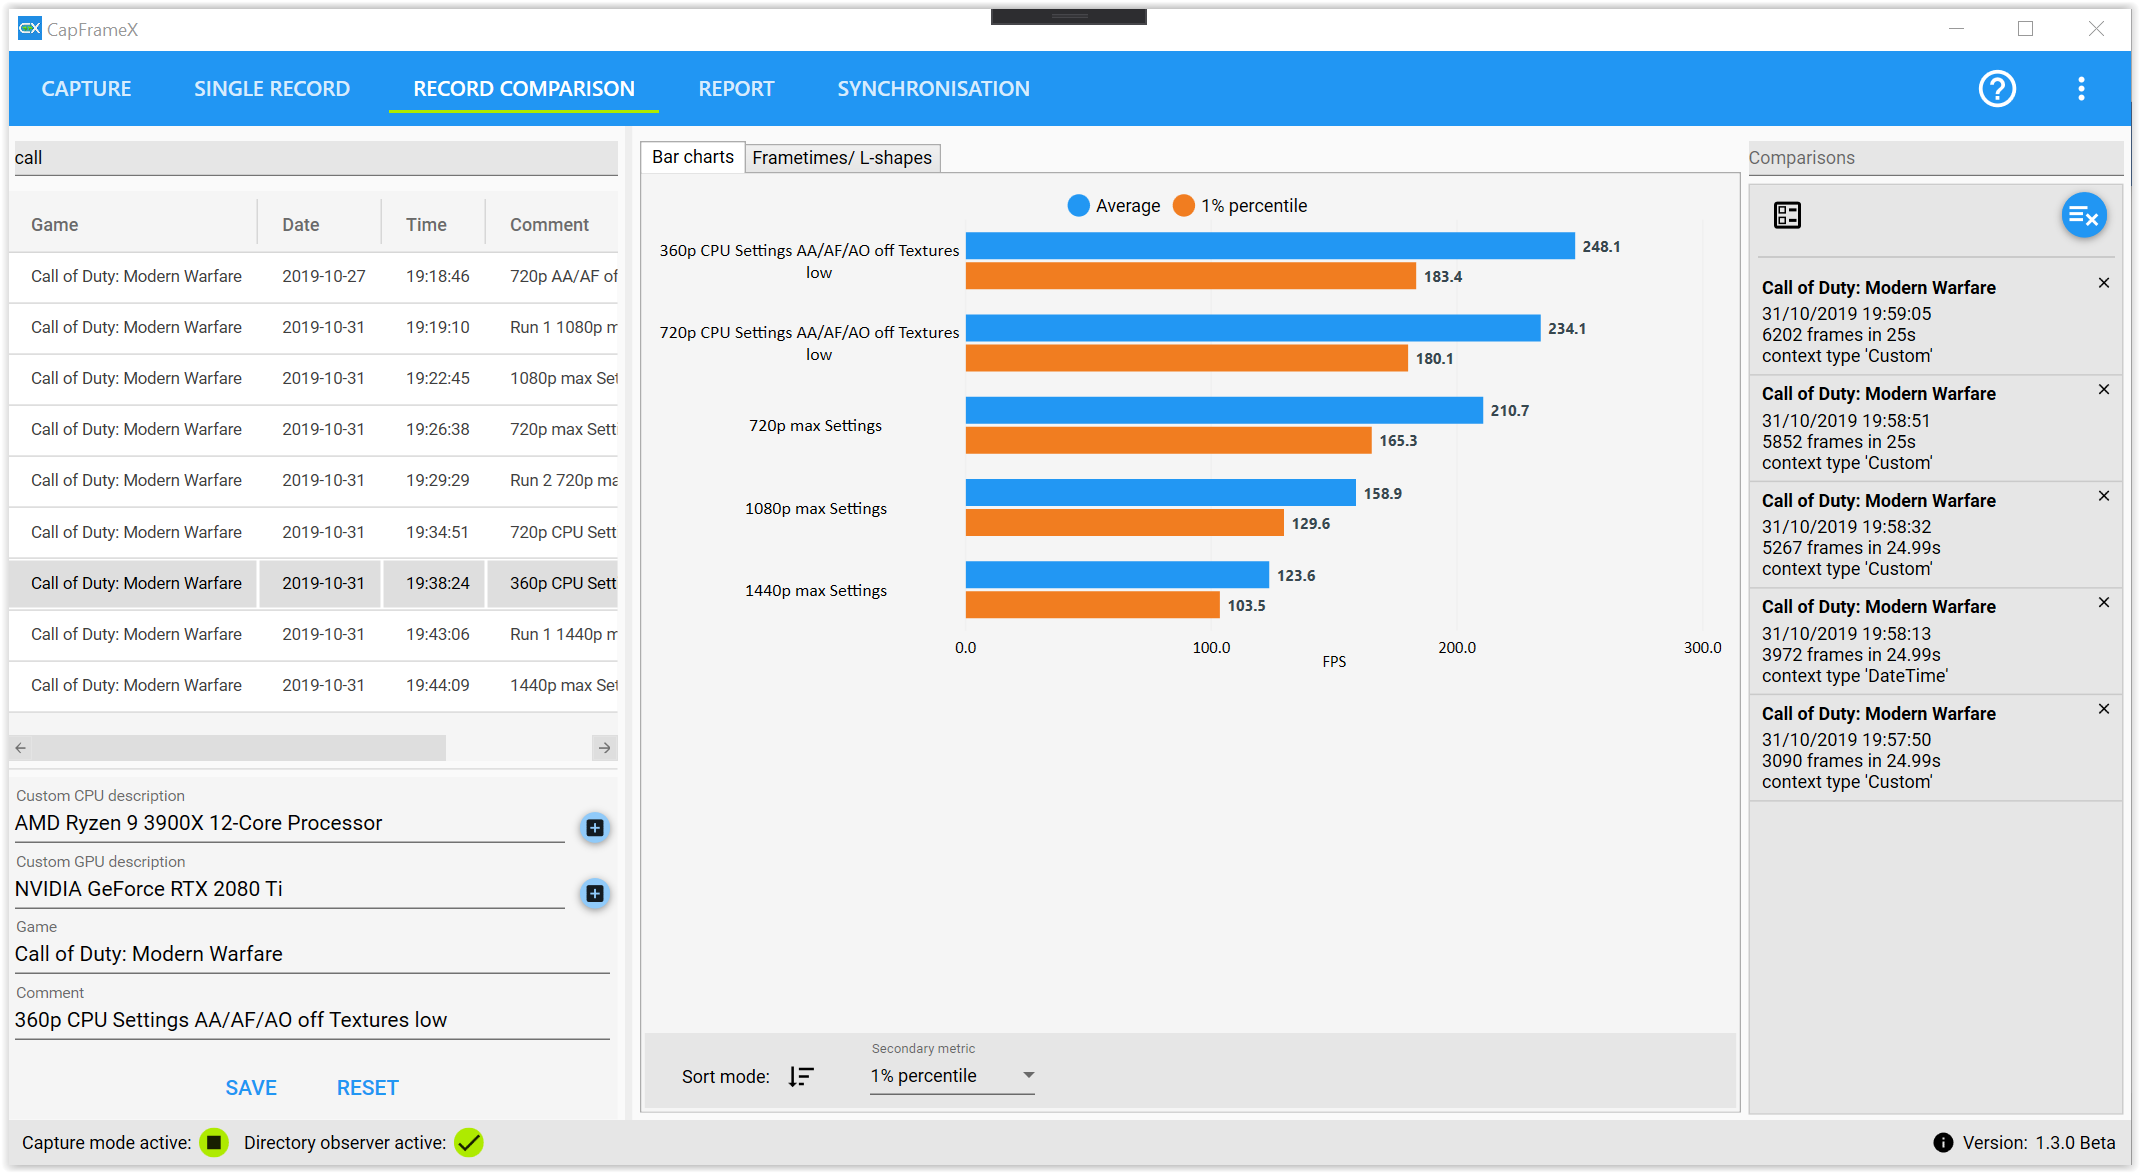The image size is (2140, 1173).
Task: Select the RECORD COMPARISON tab
Action: point(524,89)
